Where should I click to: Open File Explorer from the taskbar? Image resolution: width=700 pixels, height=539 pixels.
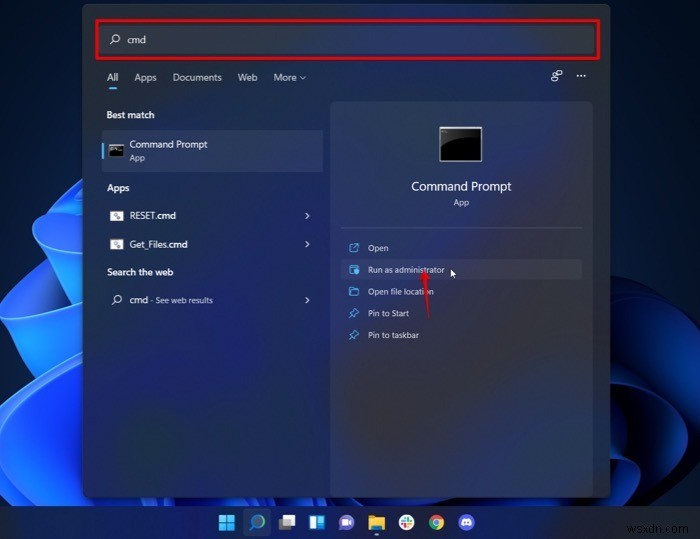377,522
